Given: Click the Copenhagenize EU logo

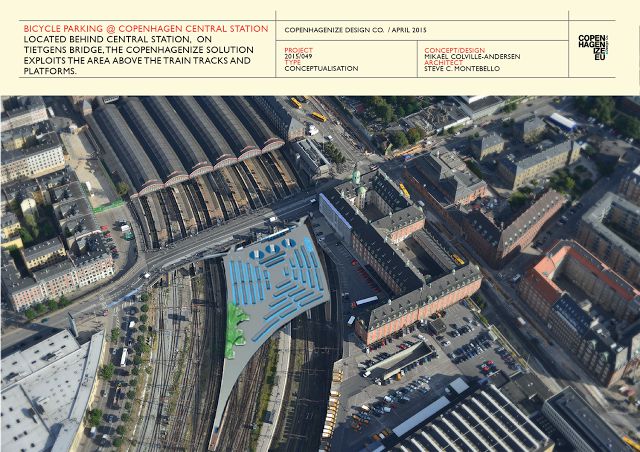Looking at the screenshot, I should (593, 47).
